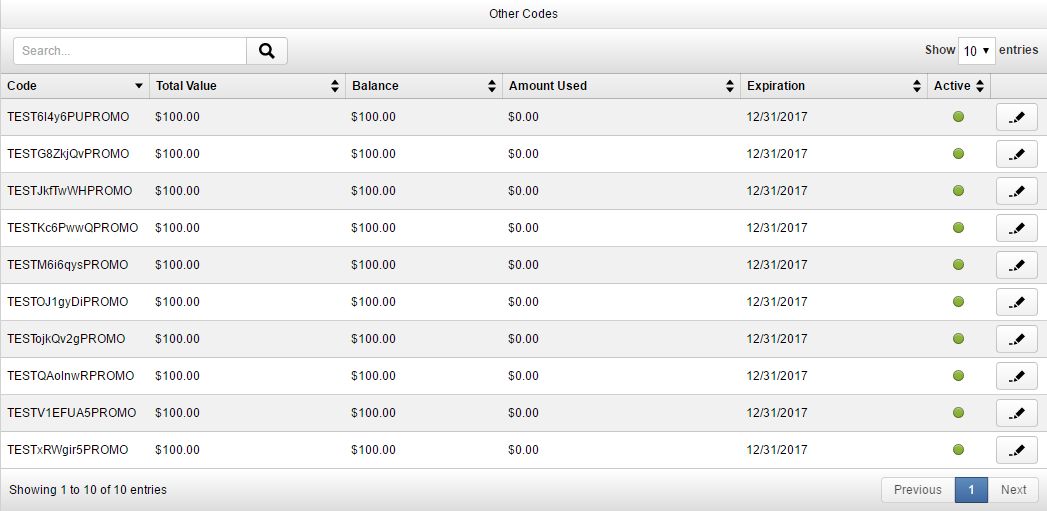Select code text TEST6I4y6PUPROMO
The width and height of the screenshot is (1047, 511).
[68, 117]
